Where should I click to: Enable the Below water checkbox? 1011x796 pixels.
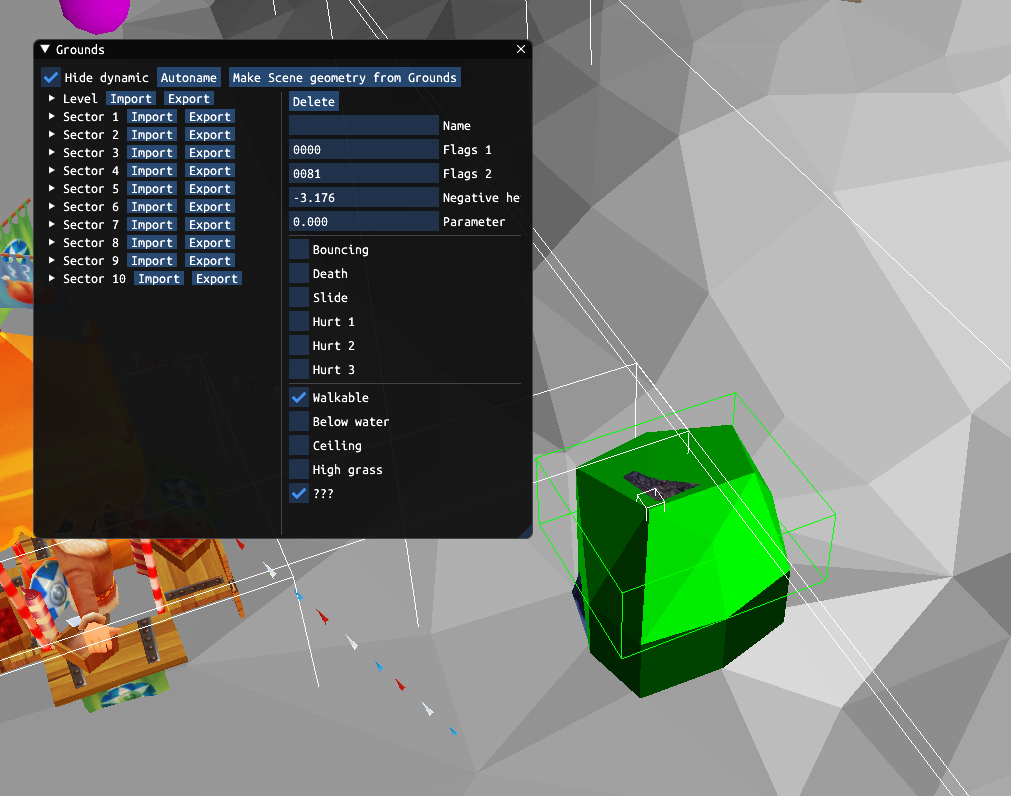[x=299, y=422]
